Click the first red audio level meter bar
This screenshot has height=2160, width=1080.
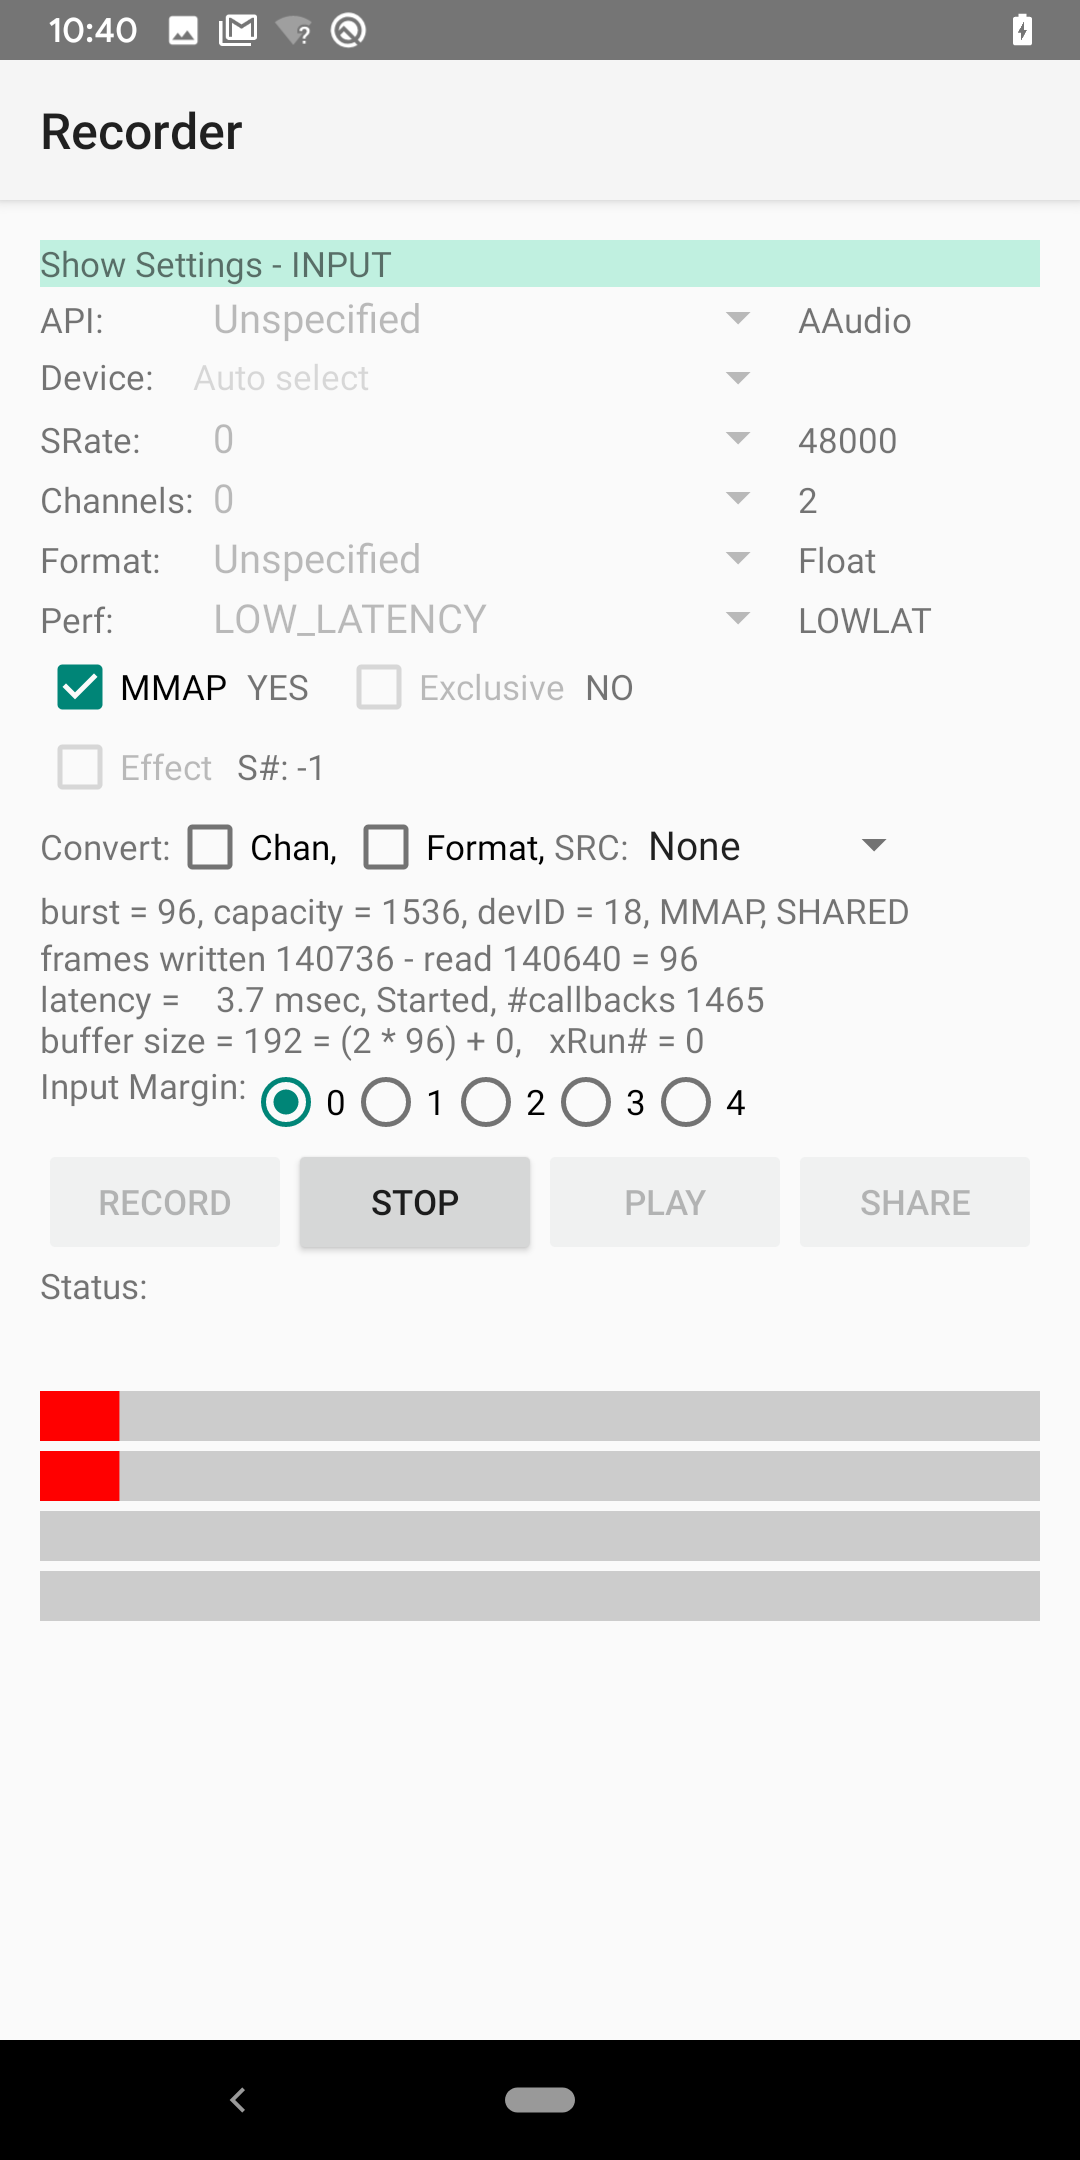coord(80,1416)
